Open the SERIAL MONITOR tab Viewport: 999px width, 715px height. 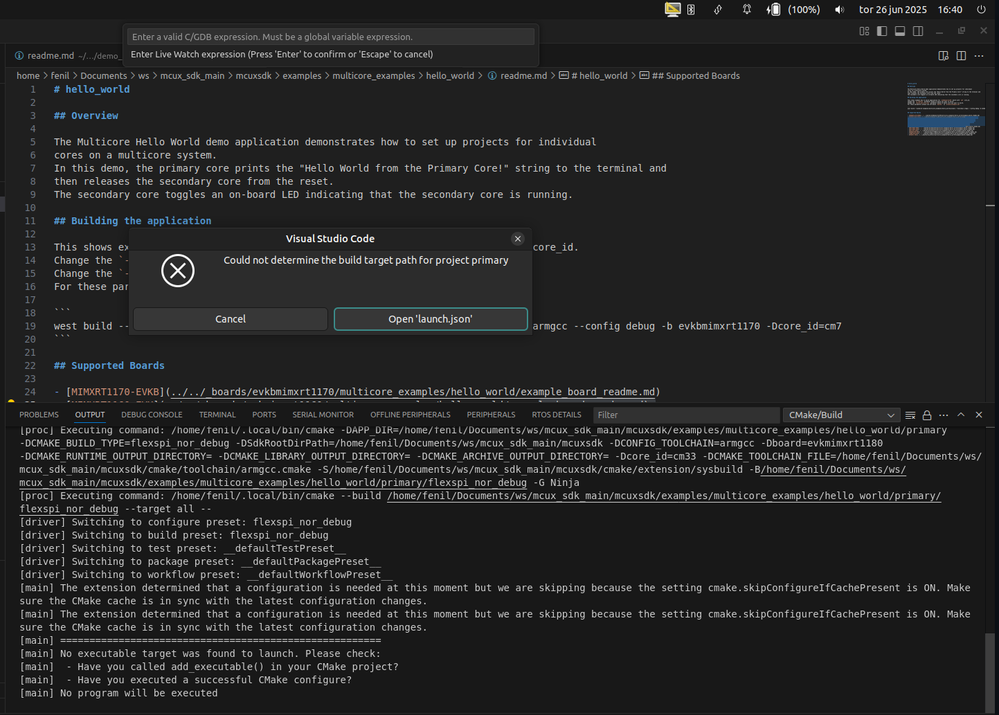(x=323, y=415)
